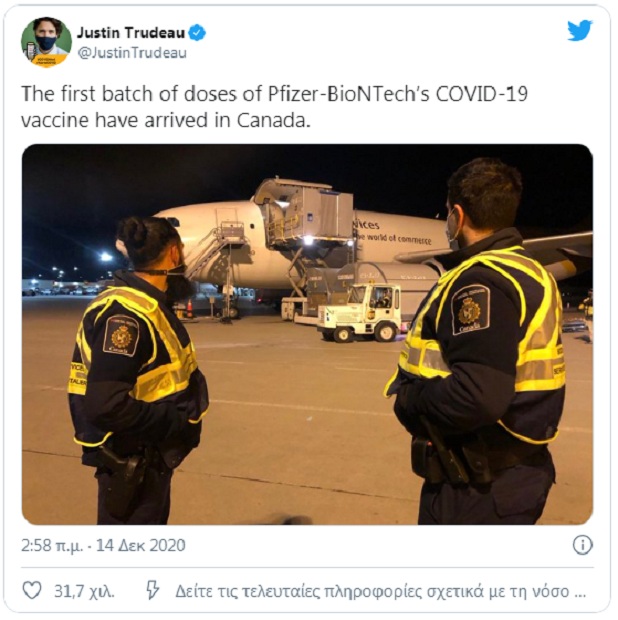This screenshot has width=618, height=620.
Task: Click the lightning bolt icon
Action: point(153,590)
